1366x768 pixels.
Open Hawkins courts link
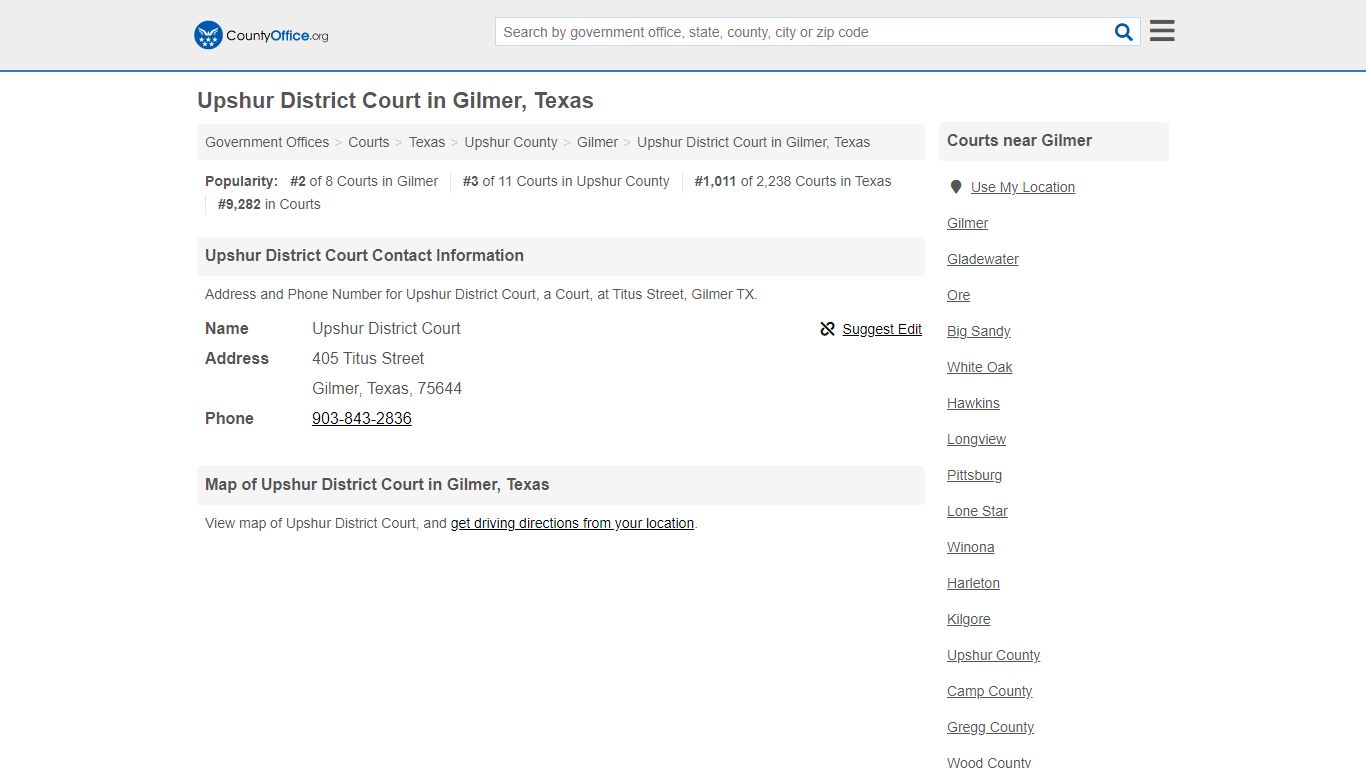click(x=974, y=403)
